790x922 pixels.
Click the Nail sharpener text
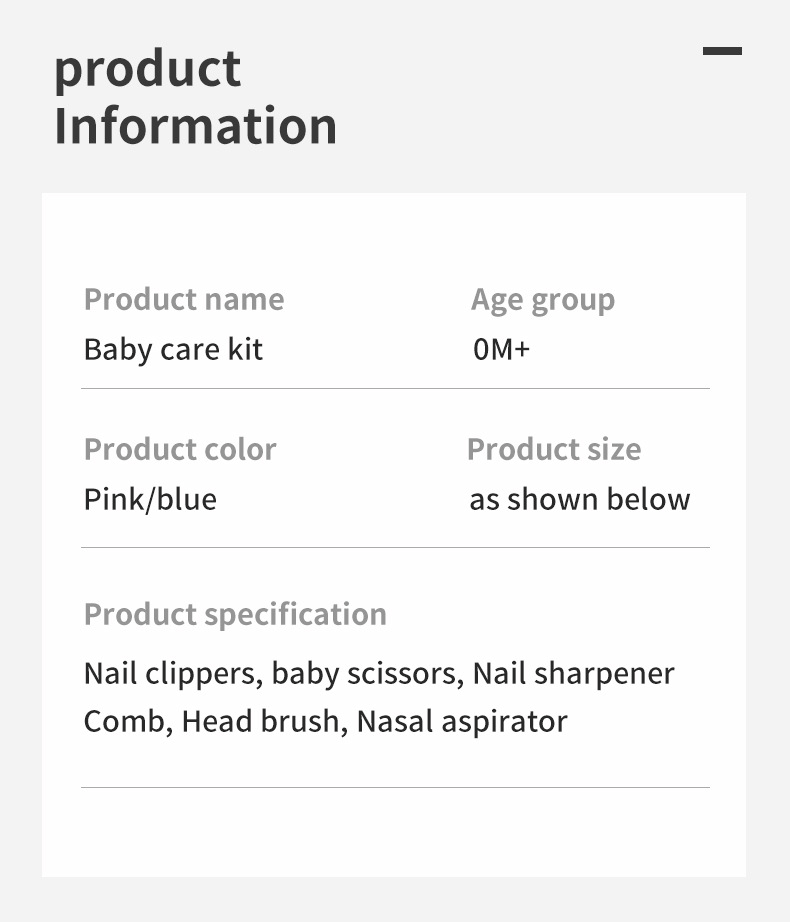point(573,673)
